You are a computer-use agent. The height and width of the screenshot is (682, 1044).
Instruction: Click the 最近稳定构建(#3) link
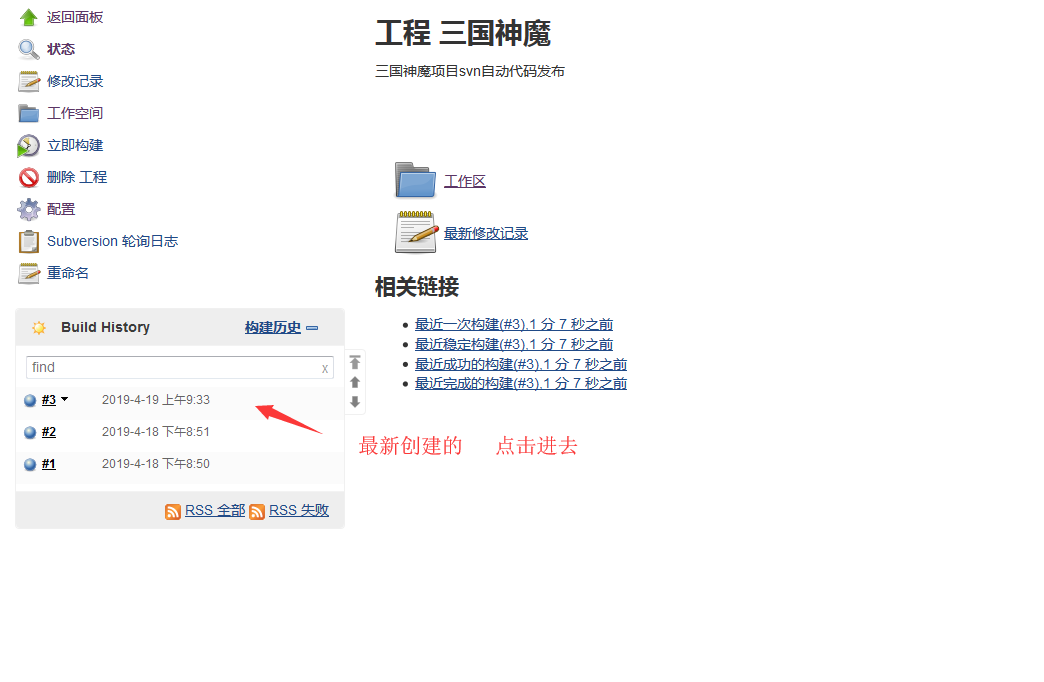(x=513, y=344)
